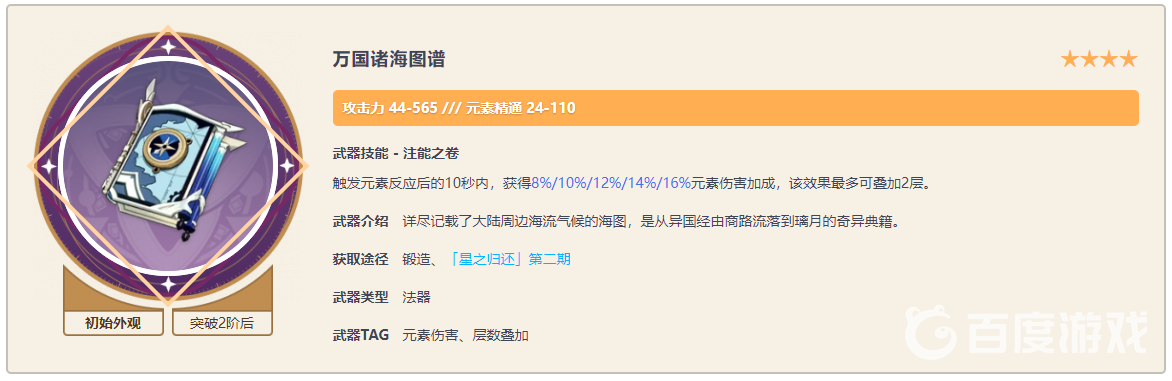
Task: Click the 万国诸海图谱 weapon title
Action: pyautogui.click(x=389, y=60)
